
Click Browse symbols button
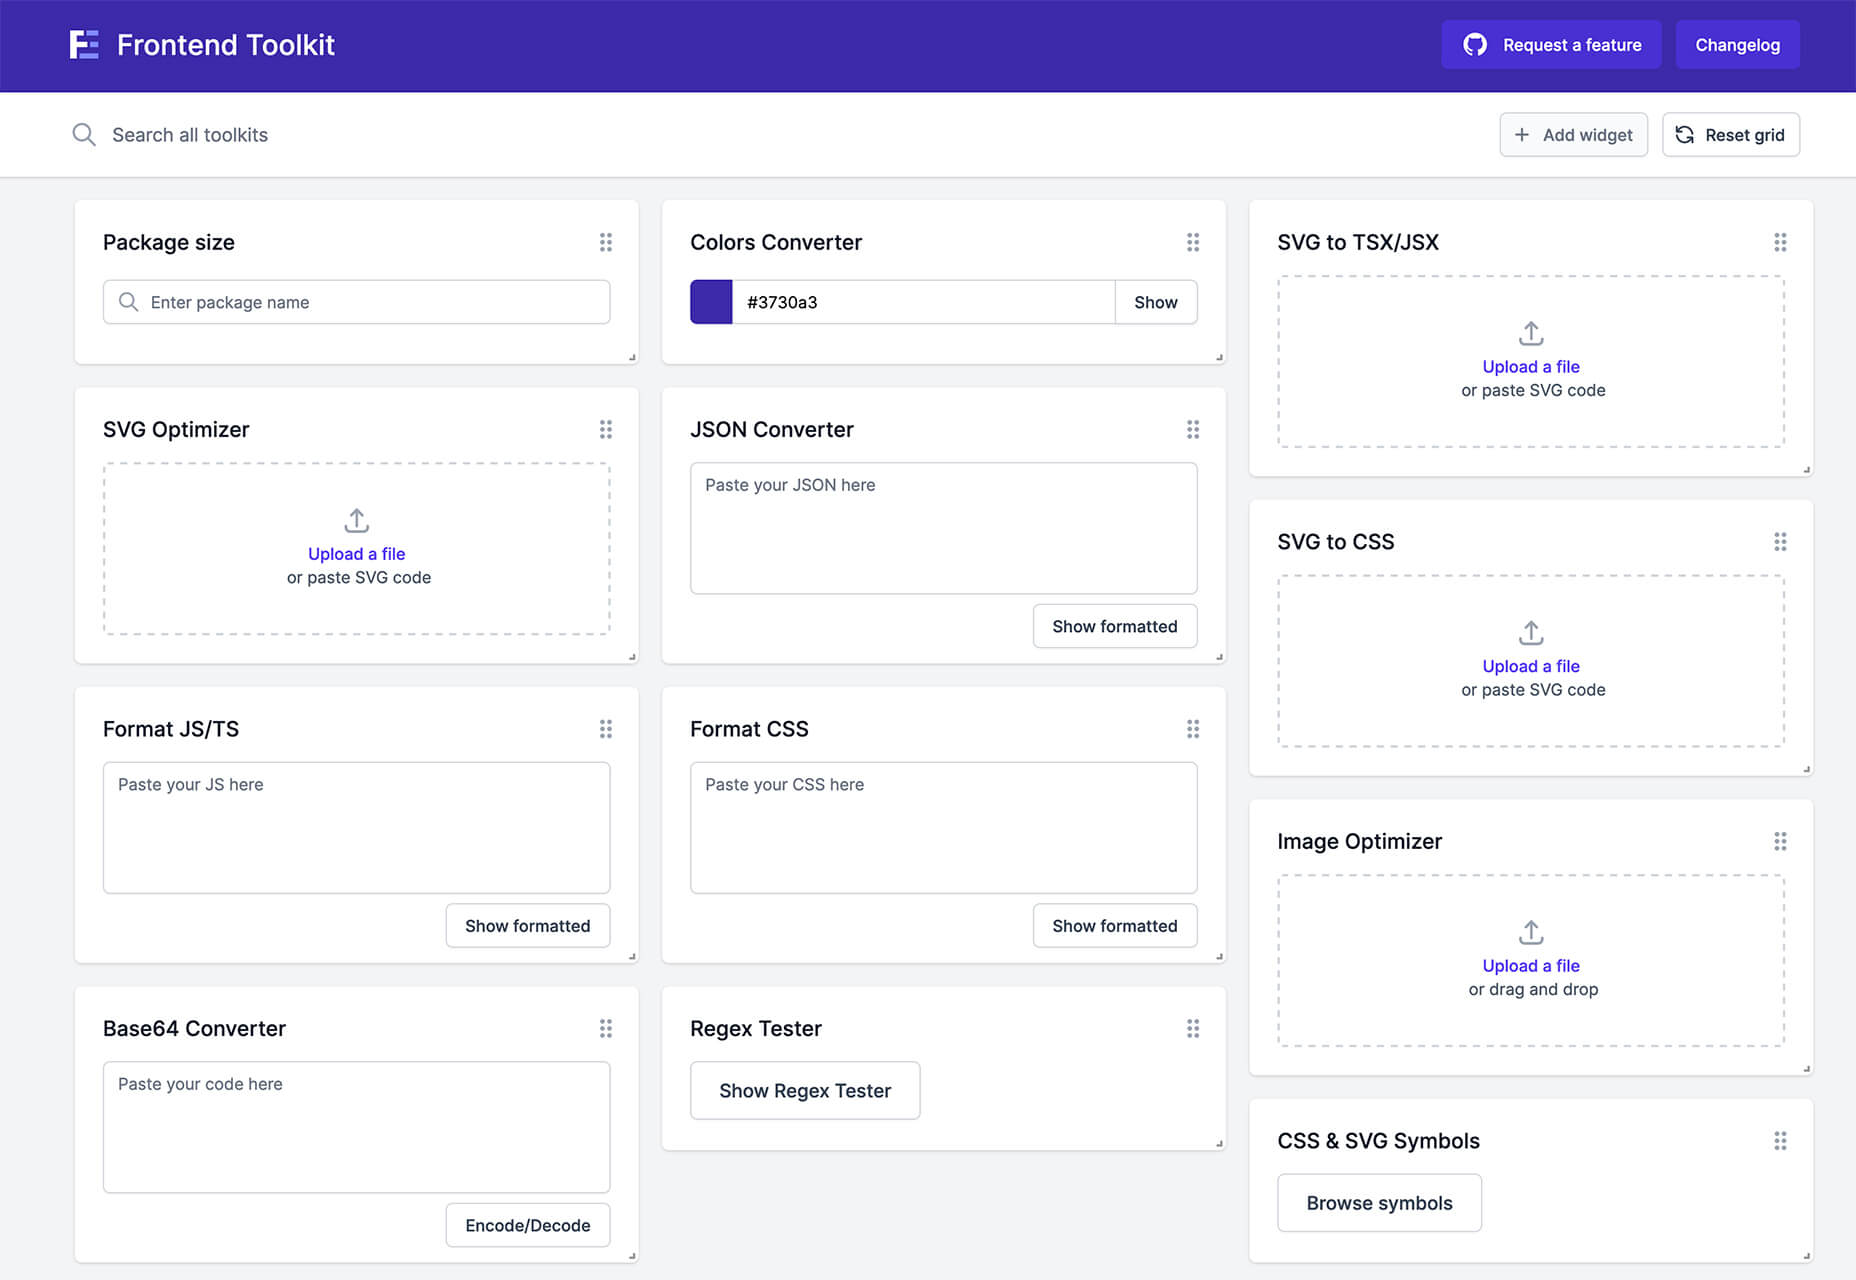tap(1379, 1203)
